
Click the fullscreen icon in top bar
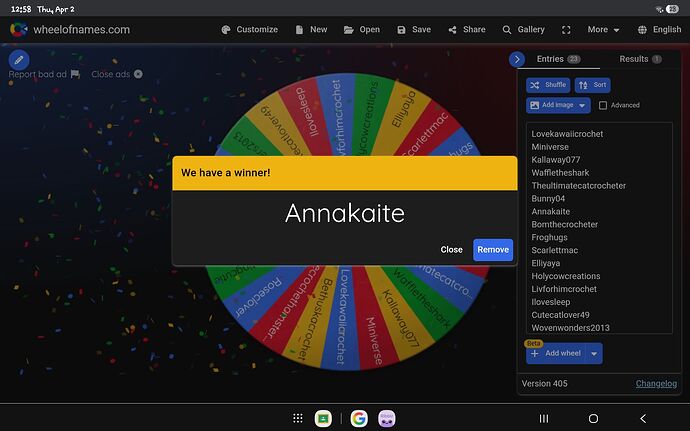[568, 30]
